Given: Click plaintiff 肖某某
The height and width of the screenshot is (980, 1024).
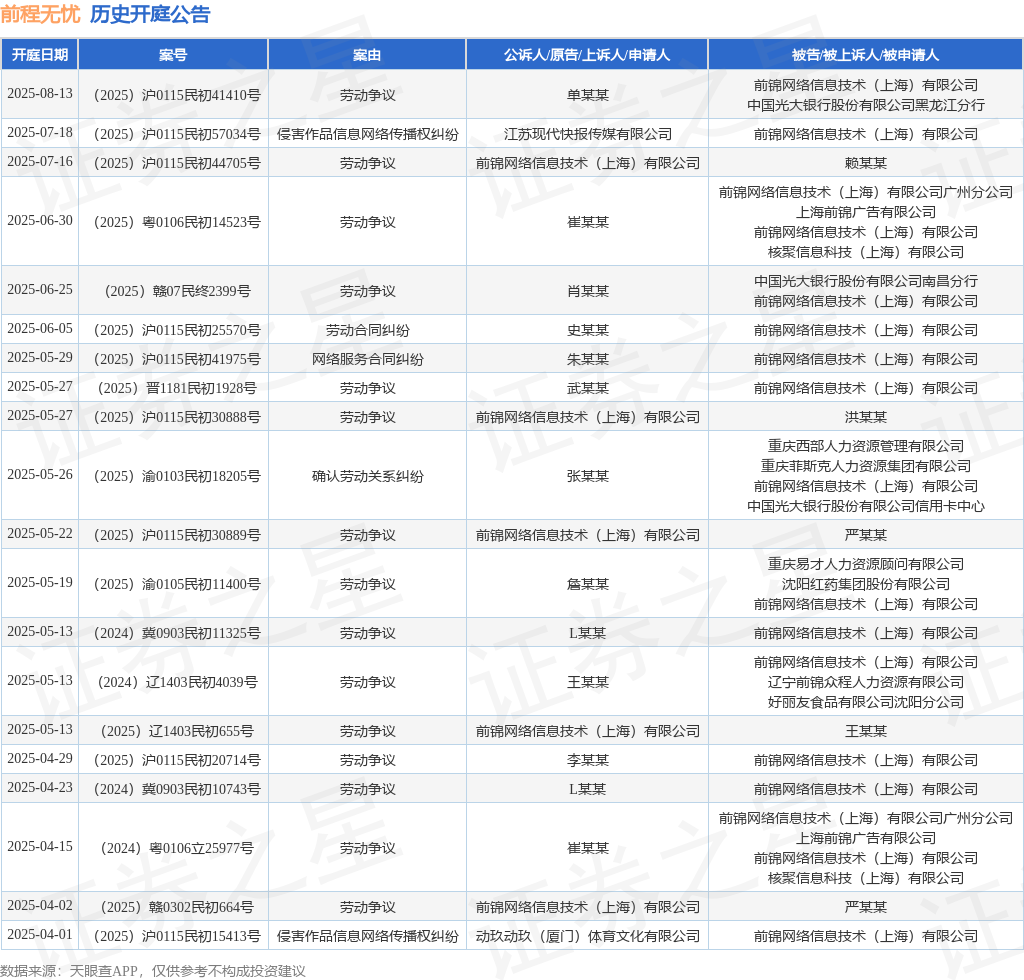Looking at the screenshot, I should pyautogui.click(x=588, y=291).
